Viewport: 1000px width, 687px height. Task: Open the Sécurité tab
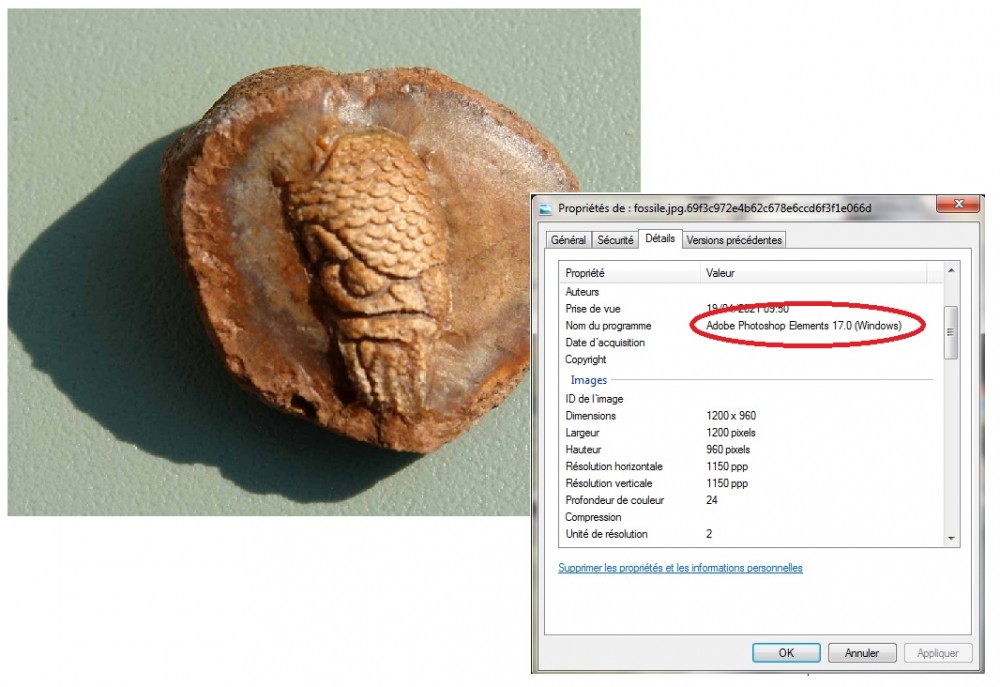[615, 240]
